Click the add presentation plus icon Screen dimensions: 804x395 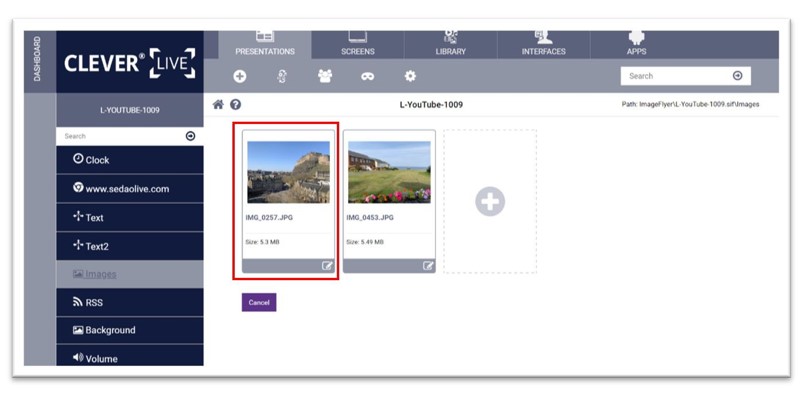click(x=239, y=76)
